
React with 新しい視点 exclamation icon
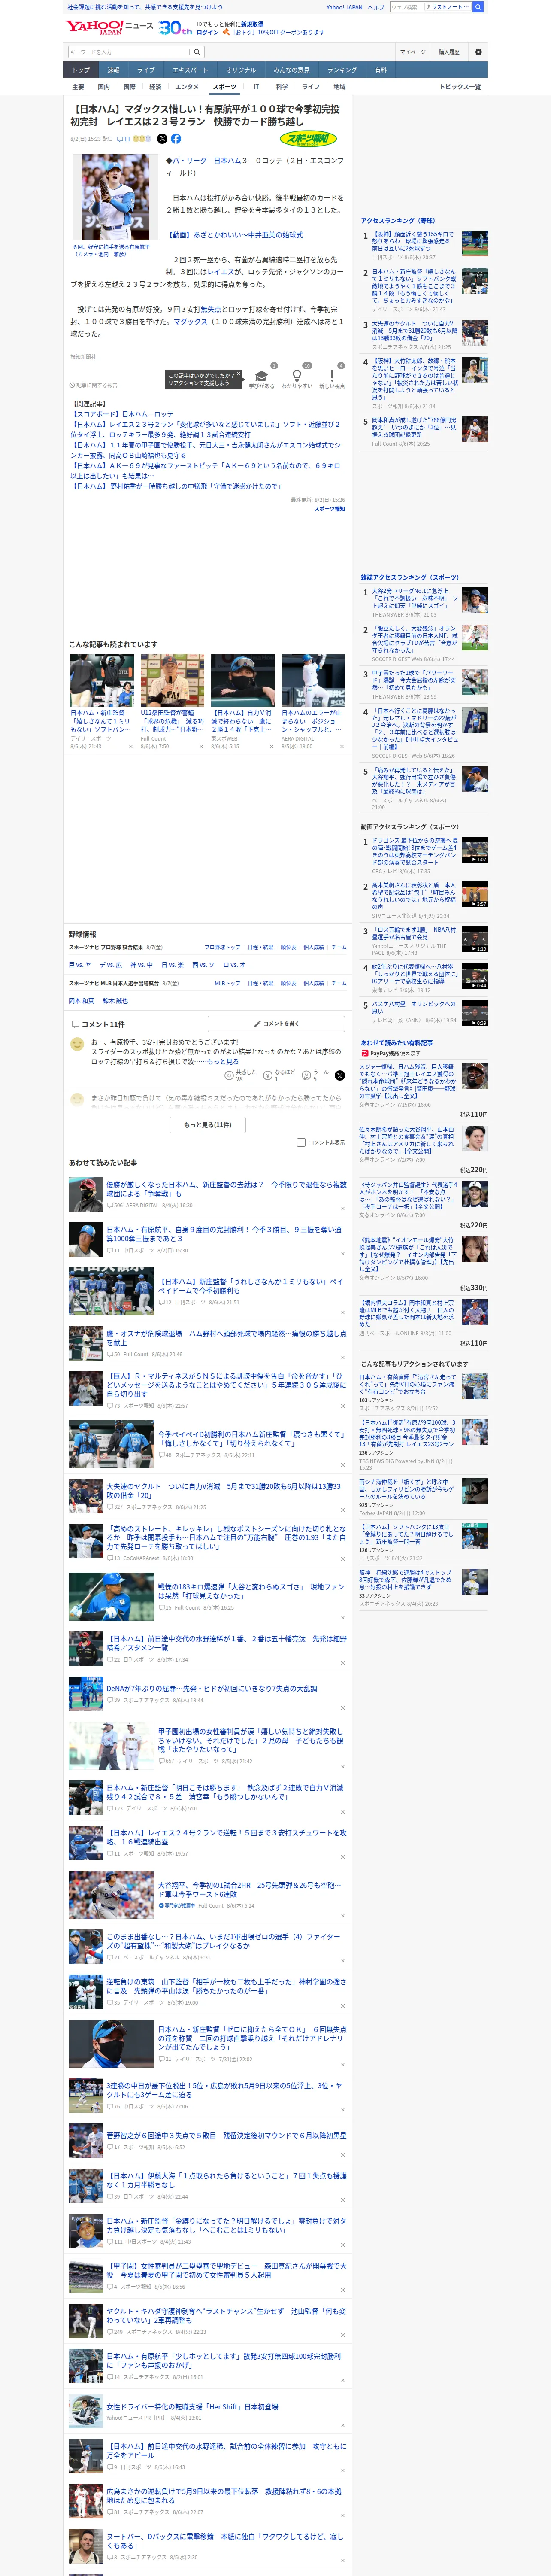pos(332,376)
